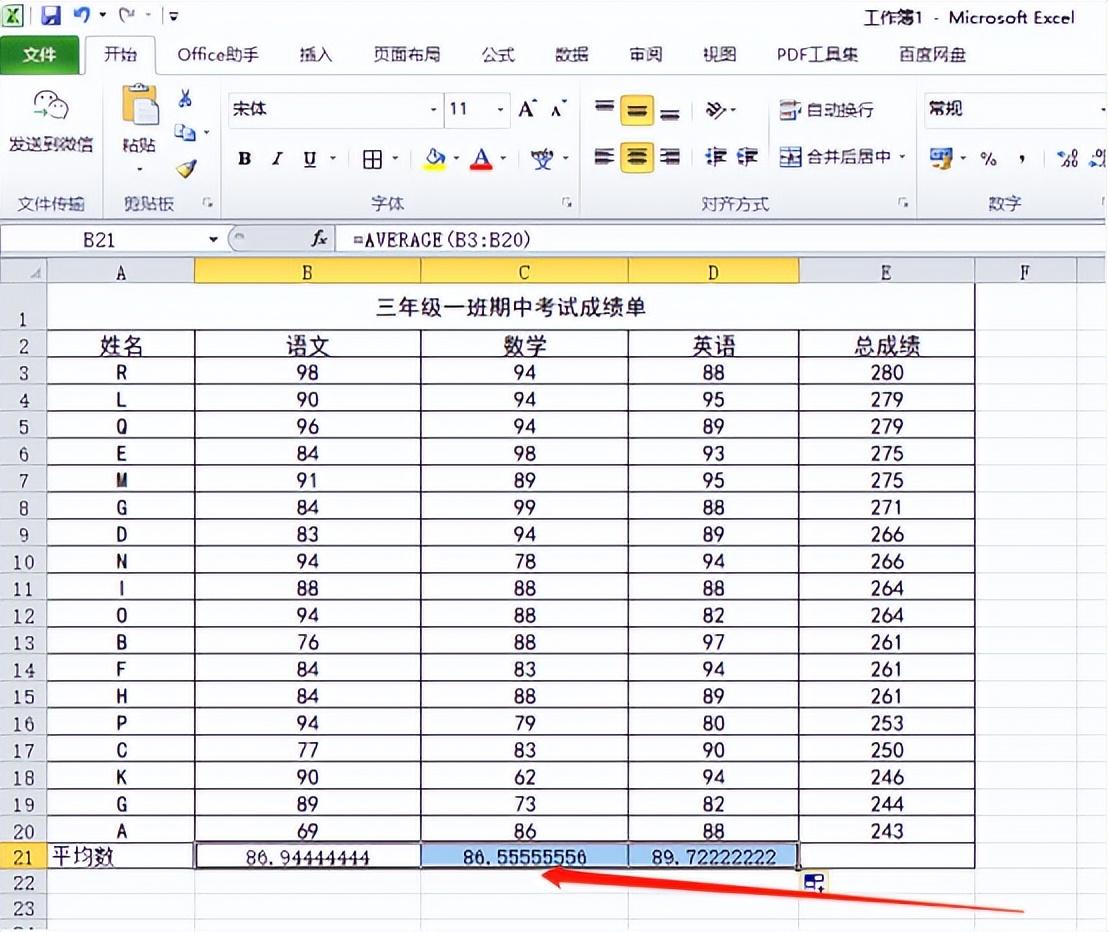Toggle center horizontal alignment
The width and height of the screenshot is (1108, 932).
pos(637,157)
